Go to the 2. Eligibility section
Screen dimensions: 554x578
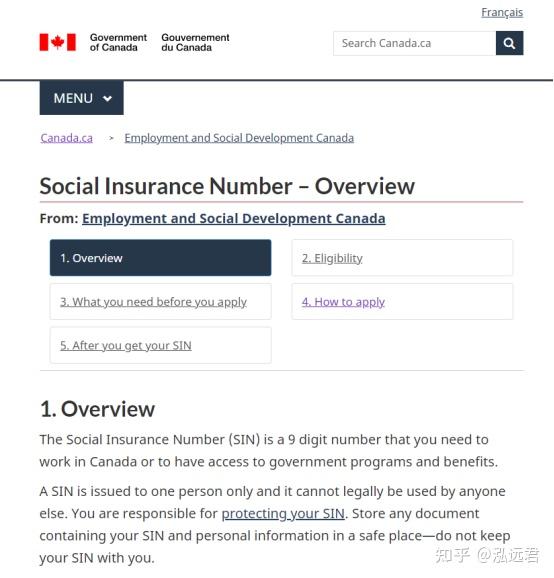tap(402, 258)
